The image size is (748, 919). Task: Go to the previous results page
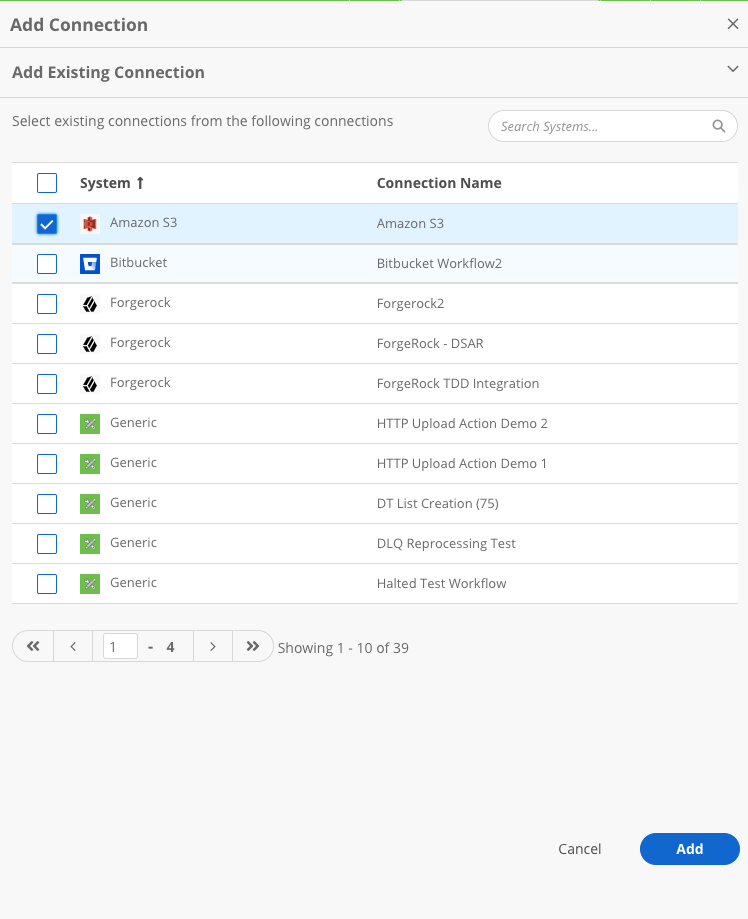tap(73, 646)
